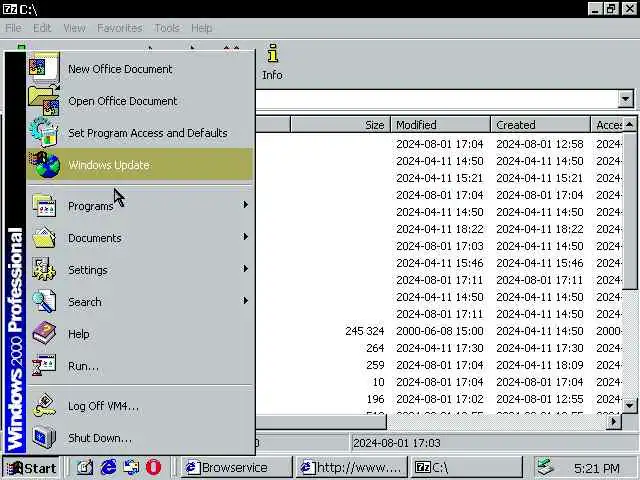Choose Log Off VM4 entry
This screenshot has height=480, width=640.
[140, 406]
